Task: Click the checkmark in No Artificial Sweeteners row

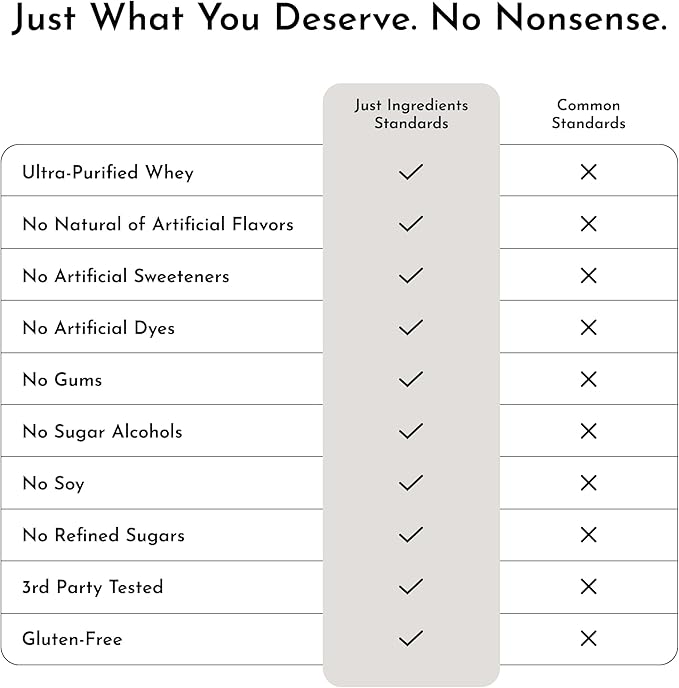Action: click(410, 276)
